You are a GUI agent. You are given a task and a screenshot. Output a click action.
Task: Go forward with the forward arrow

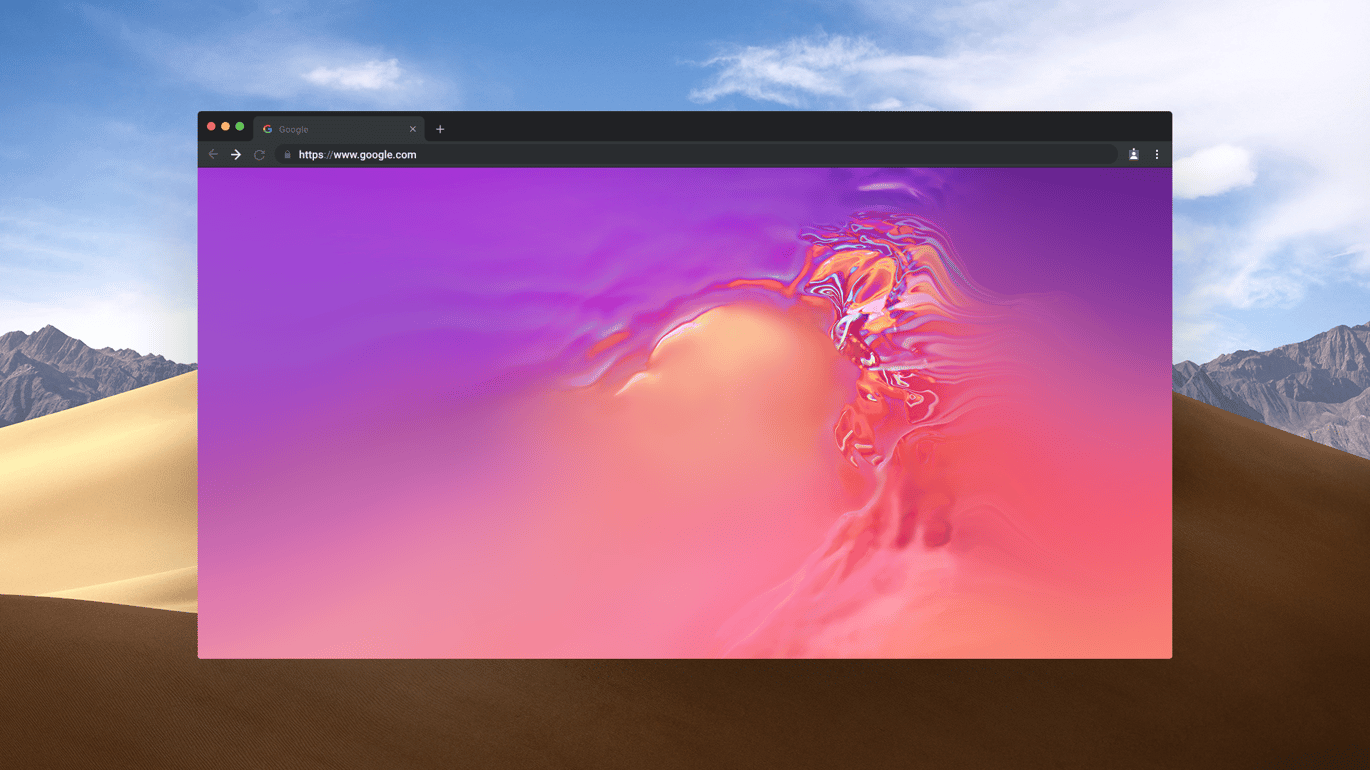tap(236, 155)
